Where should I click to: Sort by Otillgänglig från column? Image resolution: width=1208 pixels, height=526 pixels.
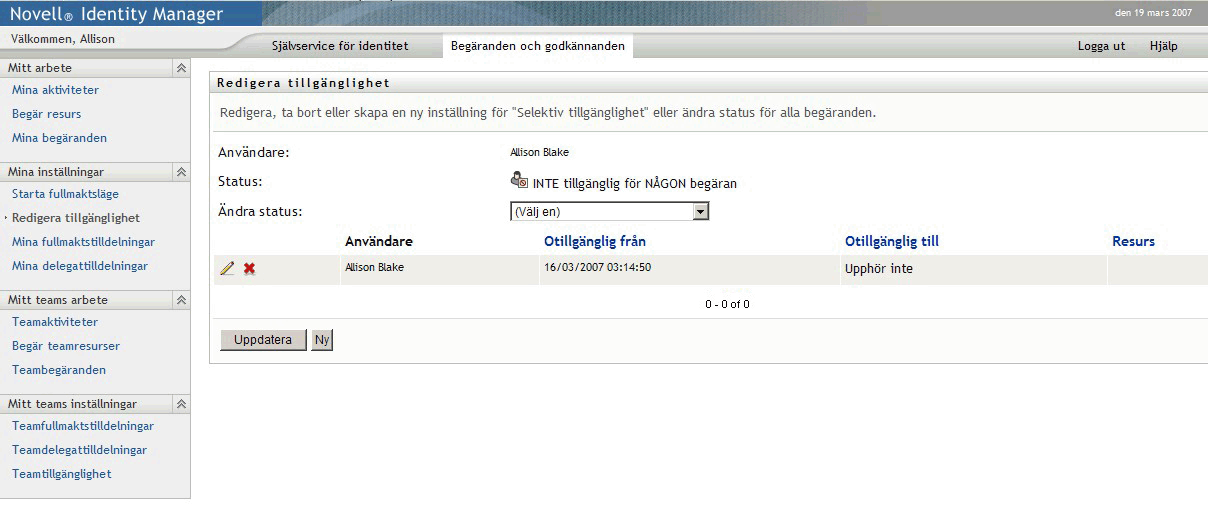pos(595,242)
